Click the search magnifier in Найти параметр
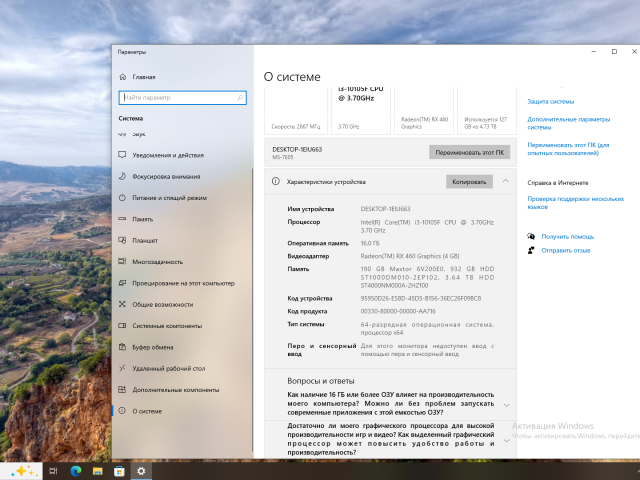 coord(240,98)
